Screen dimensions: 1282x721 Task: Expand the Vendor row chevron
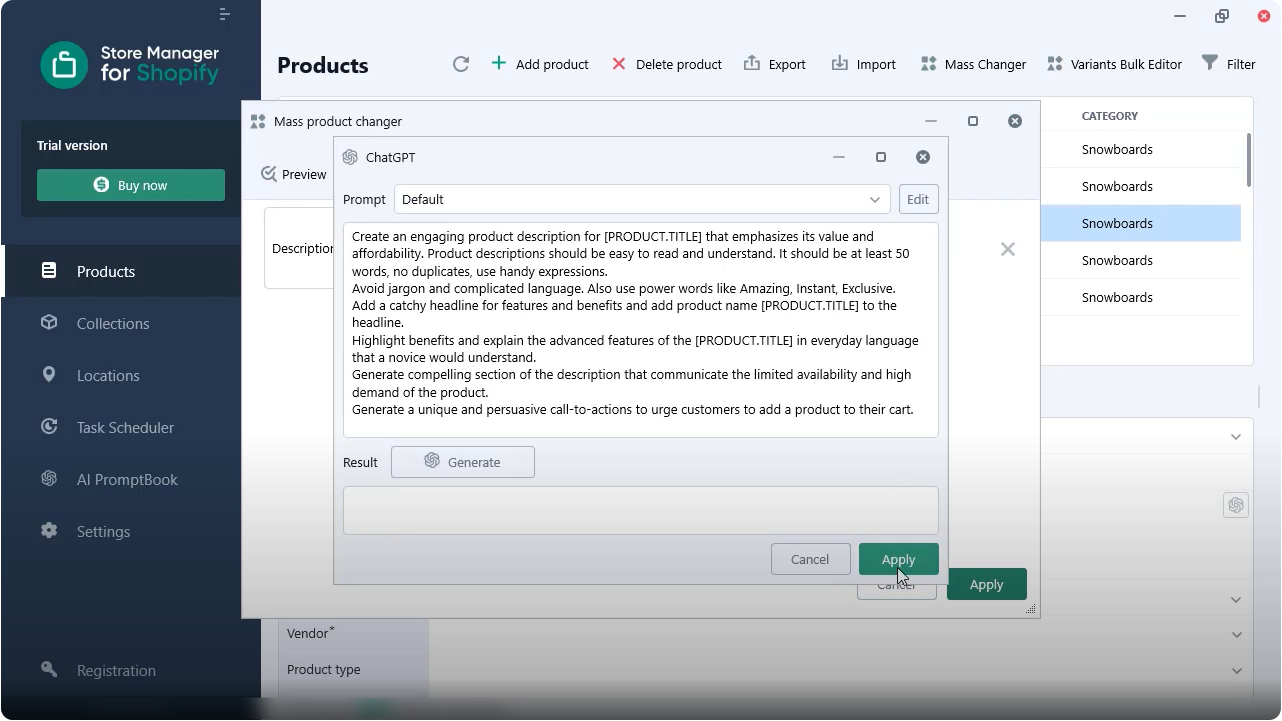tap(1237, 634)
